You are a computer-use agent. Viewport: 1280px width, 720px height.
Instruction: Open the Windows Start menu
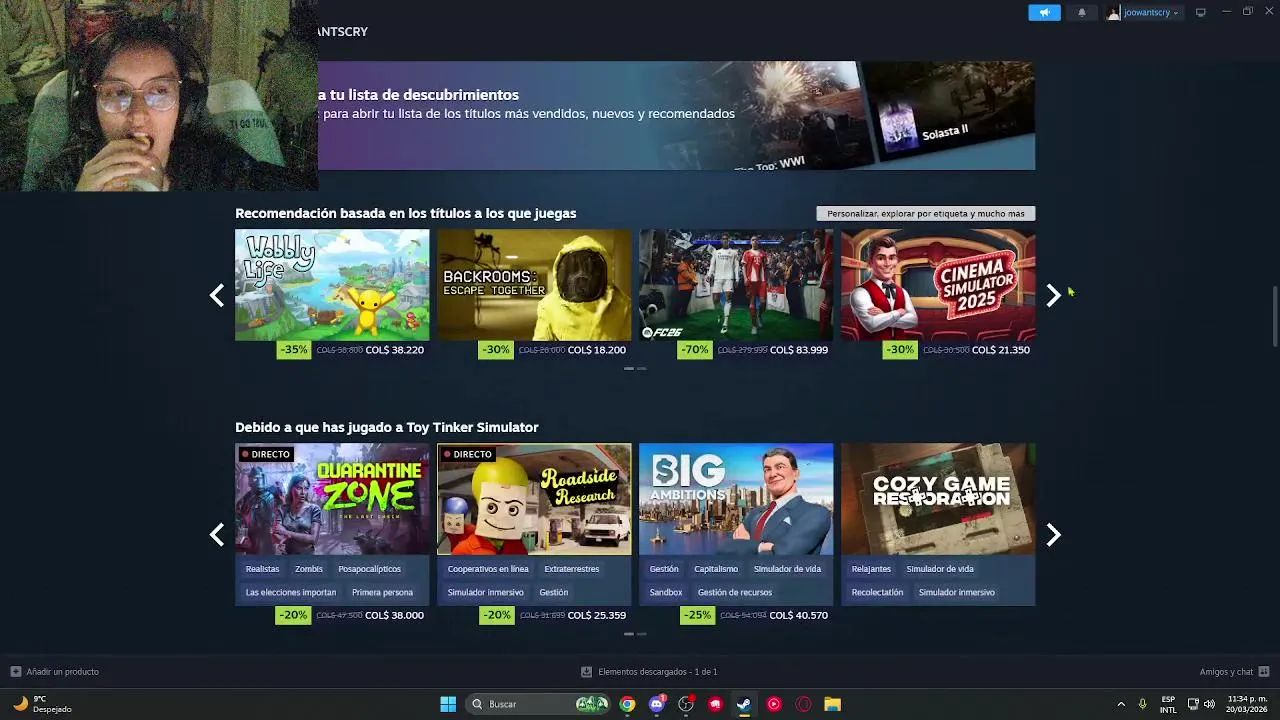(x=448, y=704)
